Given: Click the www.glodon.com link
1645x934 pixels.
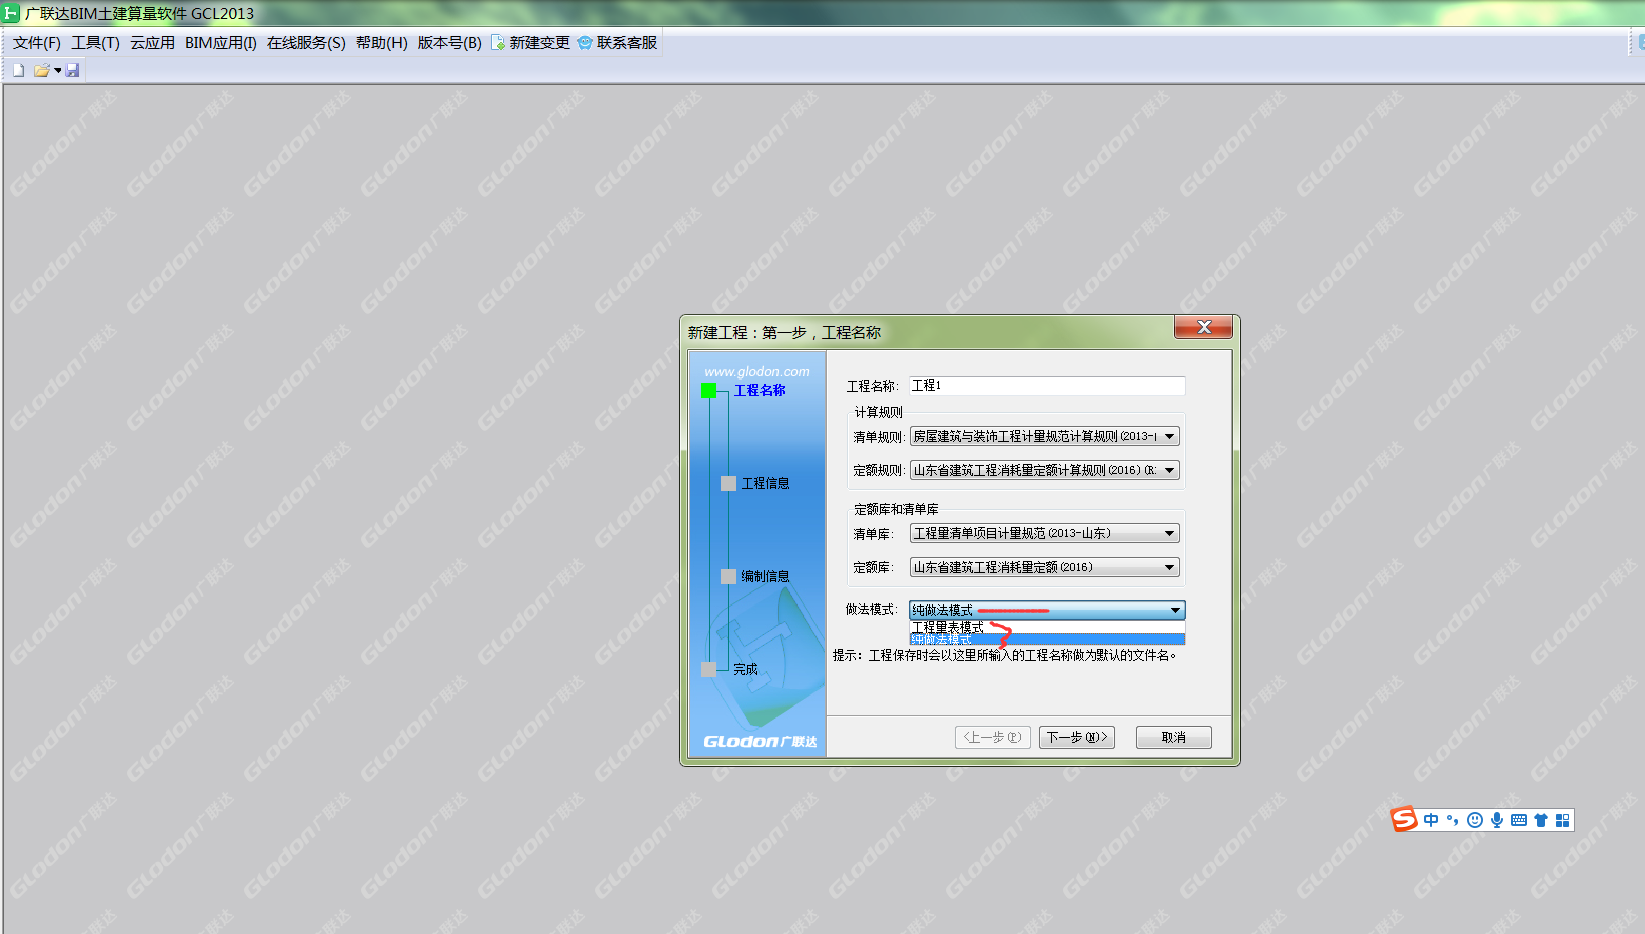Looking at the screenshot, I should pos(757,371).
